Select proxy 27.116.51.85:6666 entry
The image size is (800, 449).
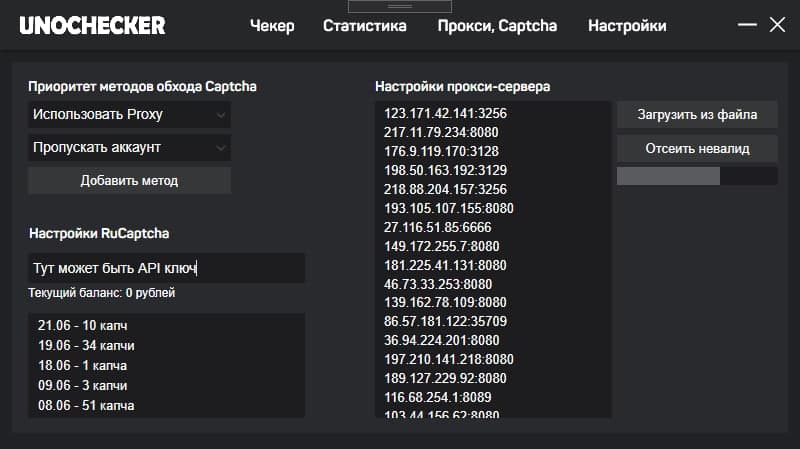pyautogui.click(x=437, y=227)
